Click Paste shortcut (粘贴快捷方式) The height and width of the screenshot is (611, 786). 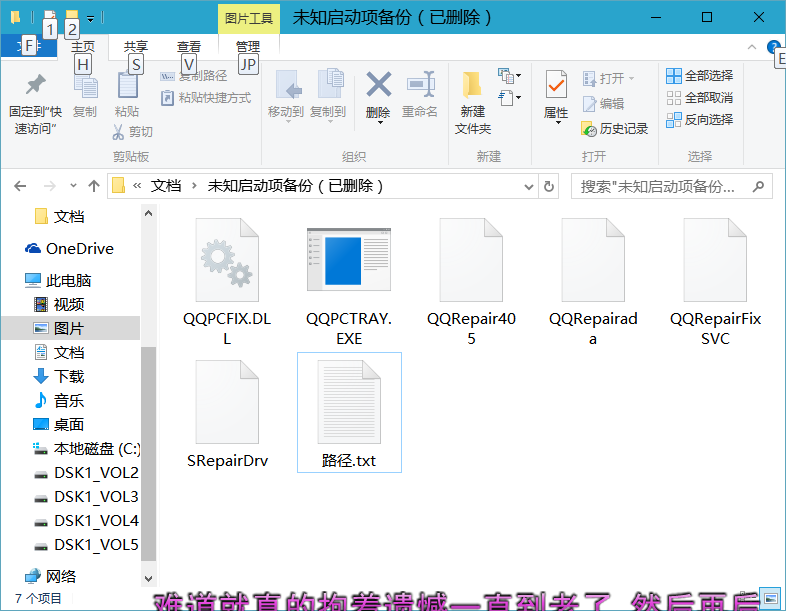pyautogui.click(x=206, y=98)
